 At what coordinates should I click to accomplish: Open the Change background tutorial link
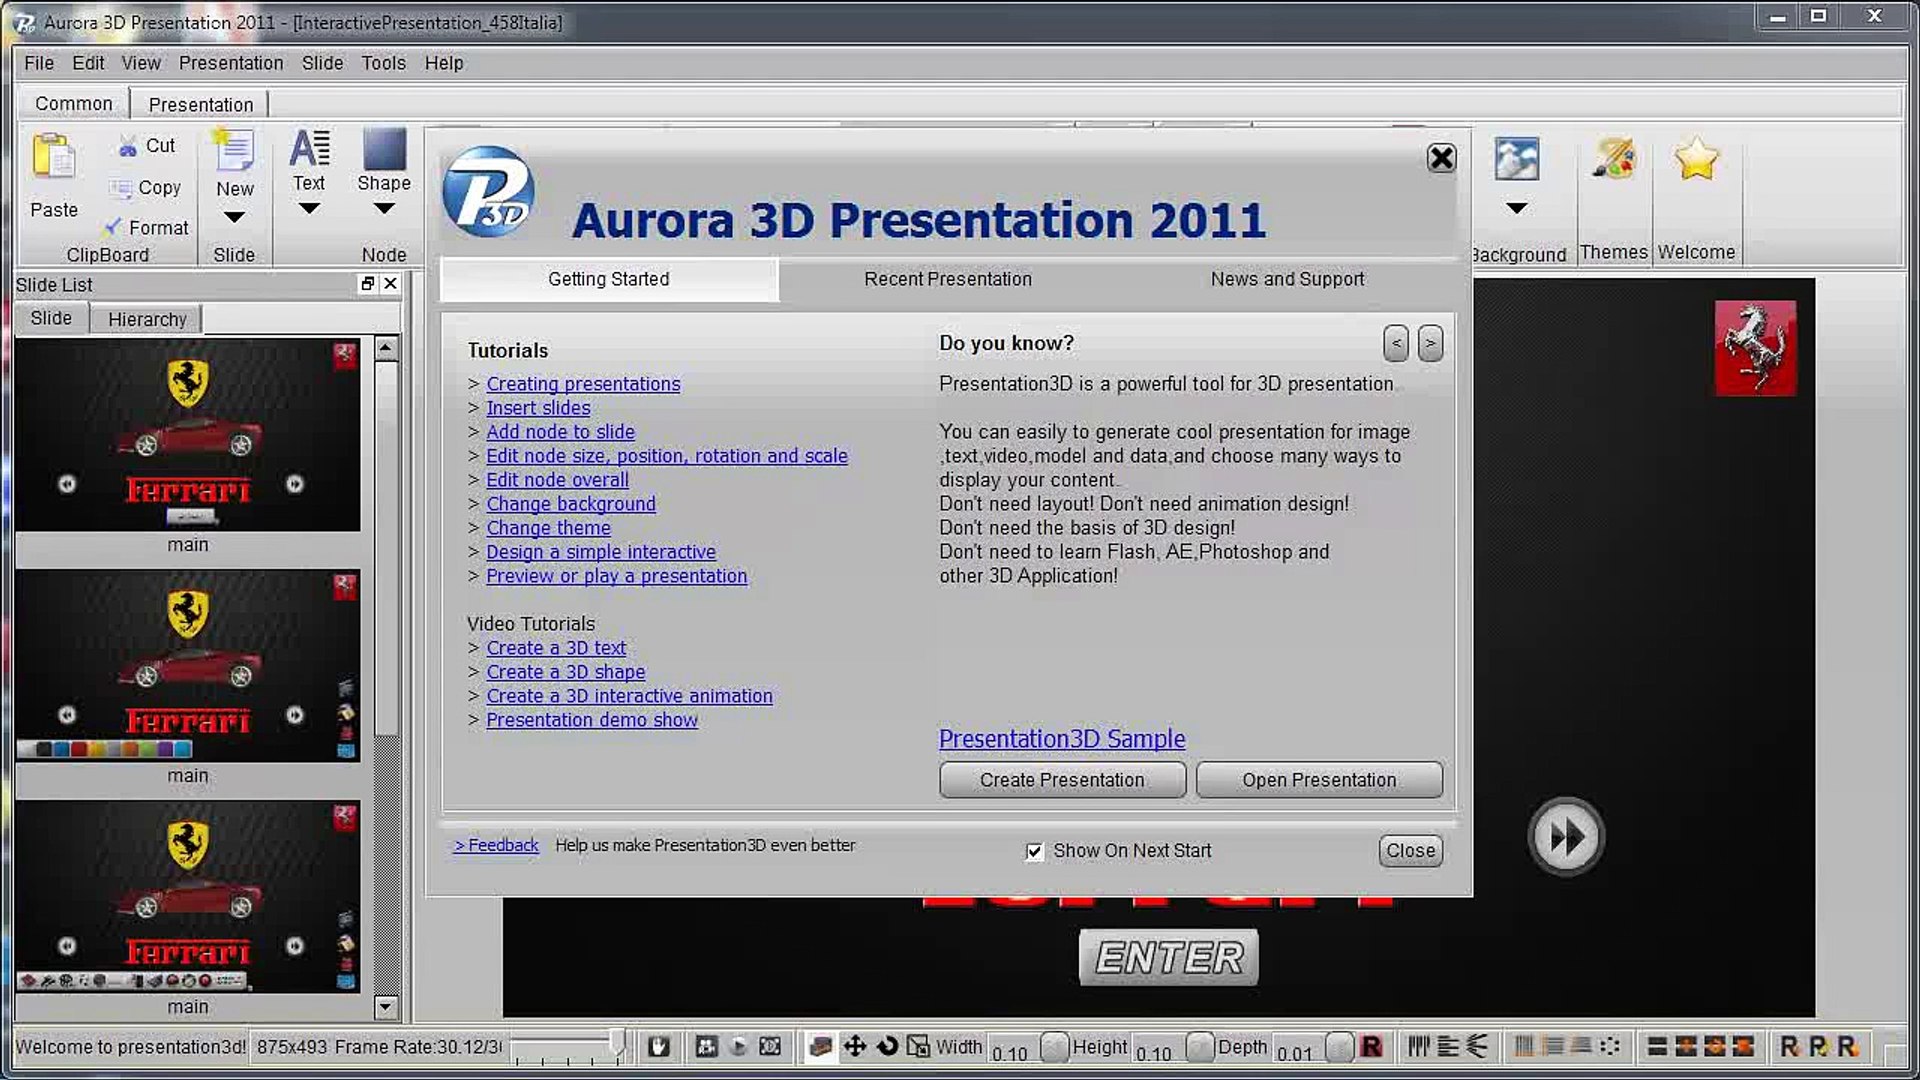570,504
